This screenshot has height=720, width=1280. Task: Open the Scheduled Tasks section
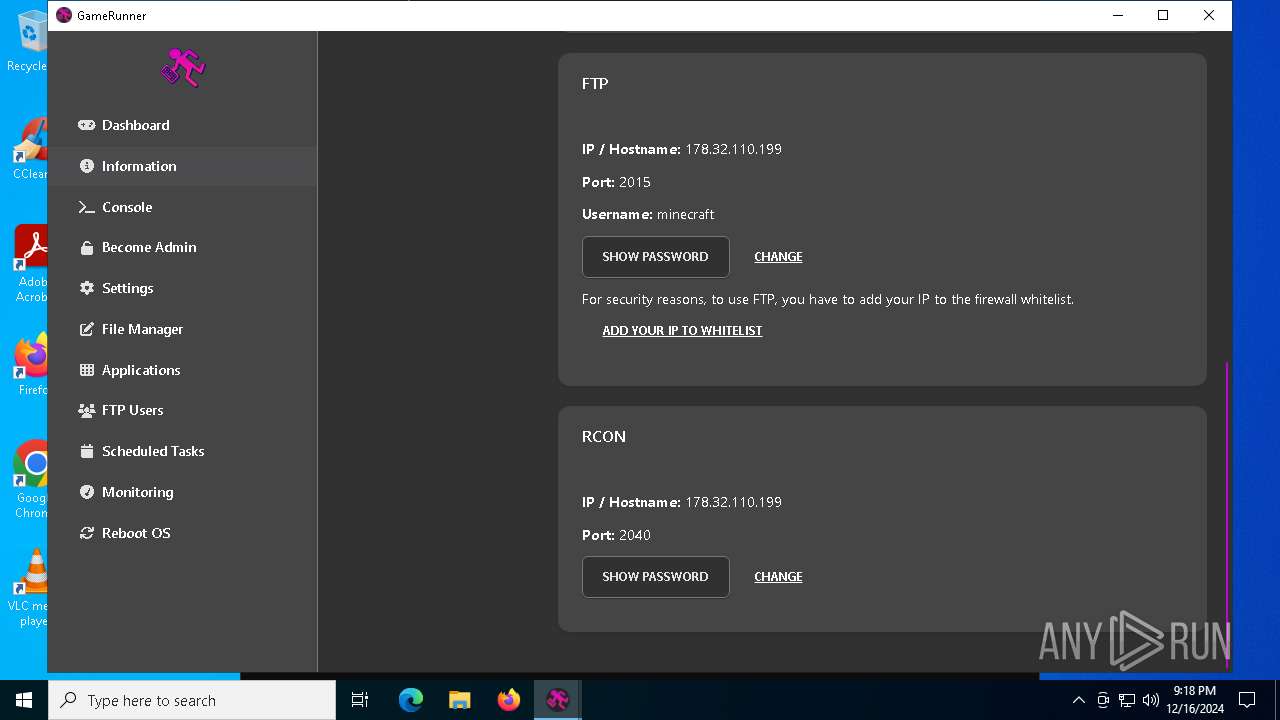click(x=182, y=451)
